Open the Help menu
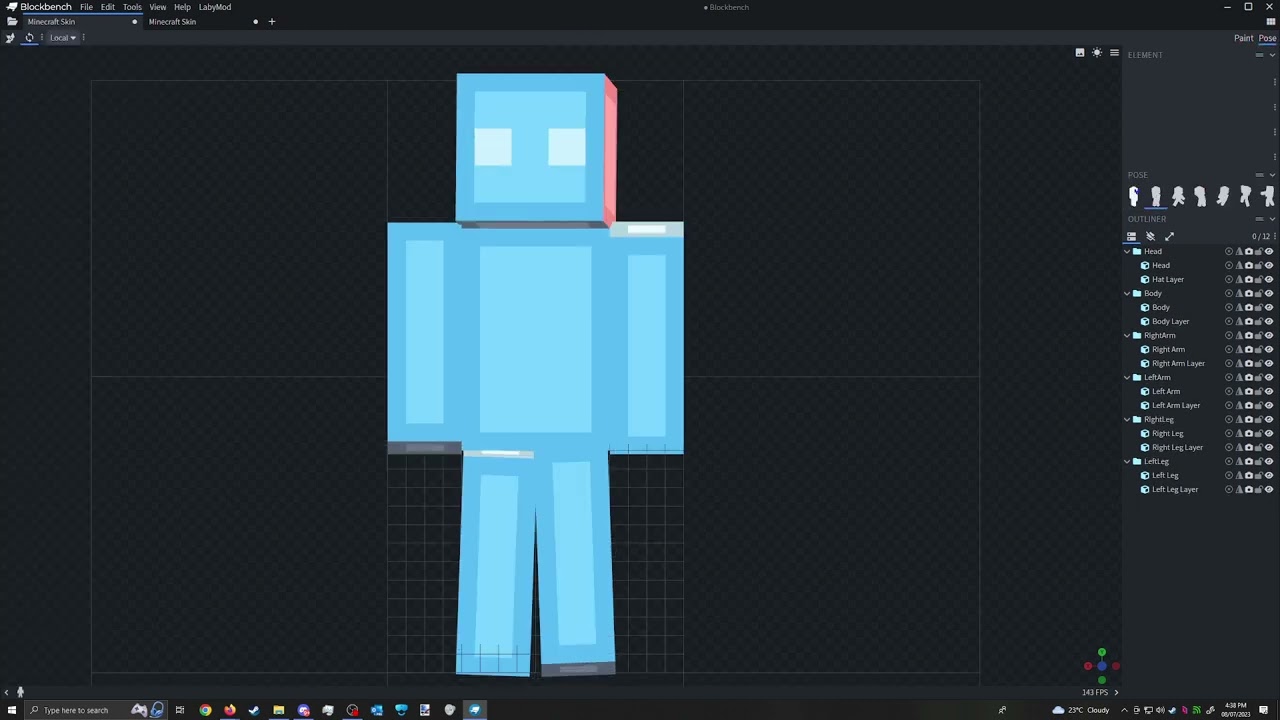Image resolution: width=1280 pixels, height=720 pixels. [182, 7]
